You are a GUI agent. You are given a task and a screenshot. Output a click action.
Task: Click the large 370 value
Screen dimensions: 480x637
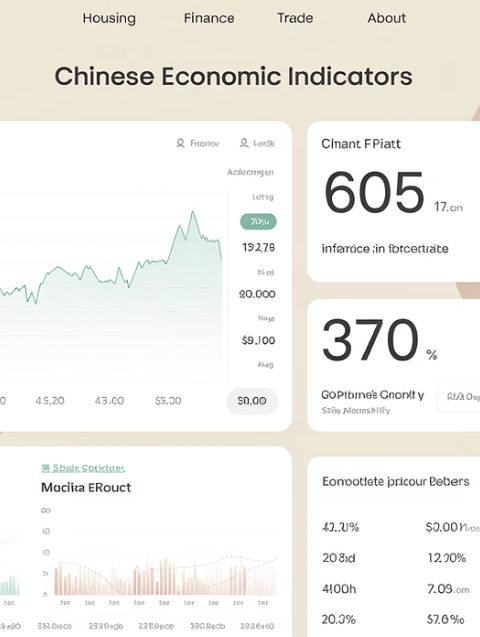point(370,340)
